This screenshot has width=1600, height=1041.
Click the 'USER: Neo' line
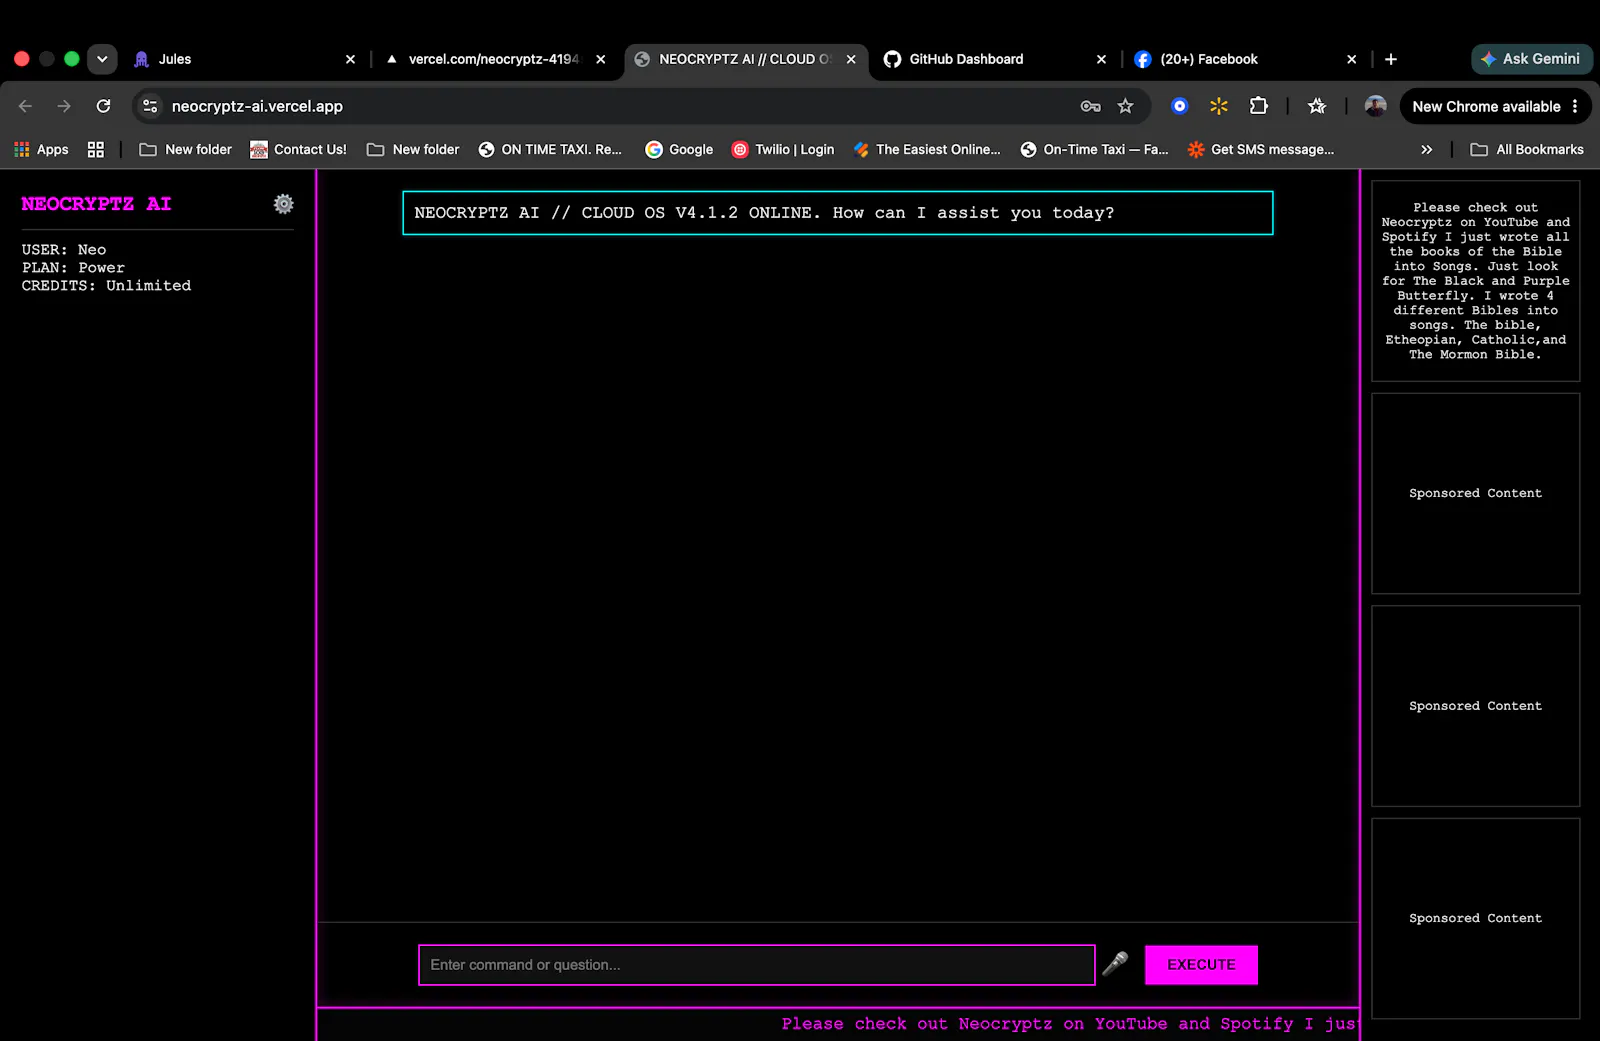pyautogui.click(x=64, y=250)
